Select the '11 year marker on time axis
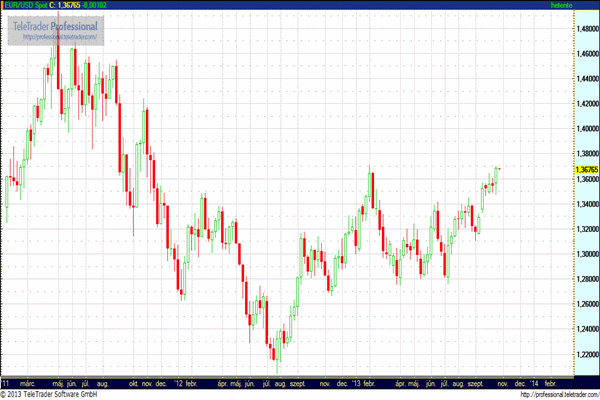This screenshot has width=600, height=400. [x=6, y=382]
